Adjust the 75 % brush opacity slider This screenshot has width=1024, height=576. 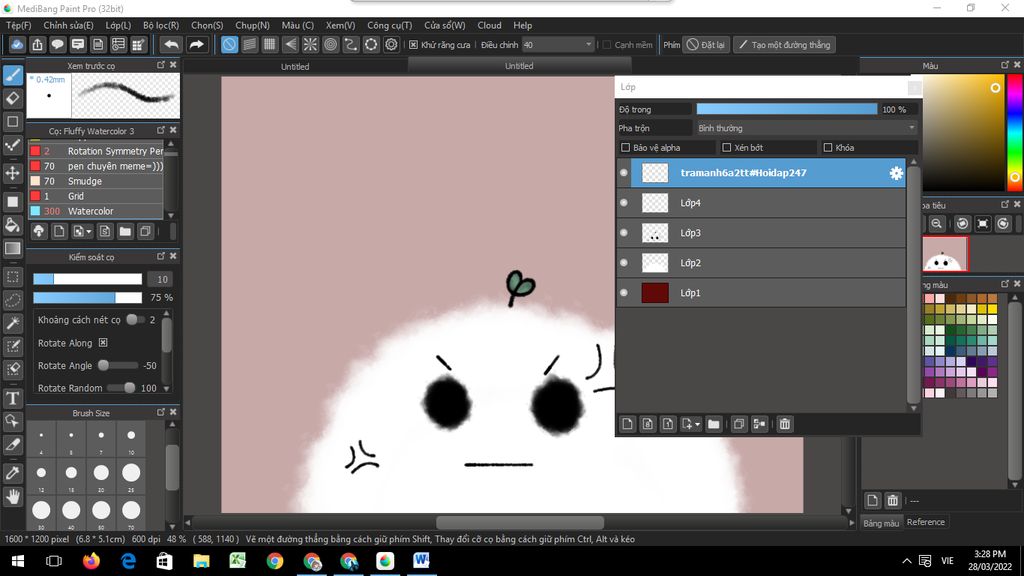(88, 297)
